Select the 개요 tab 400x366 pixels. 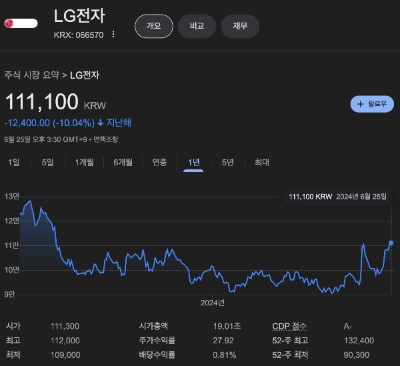(x=154, y=26)
